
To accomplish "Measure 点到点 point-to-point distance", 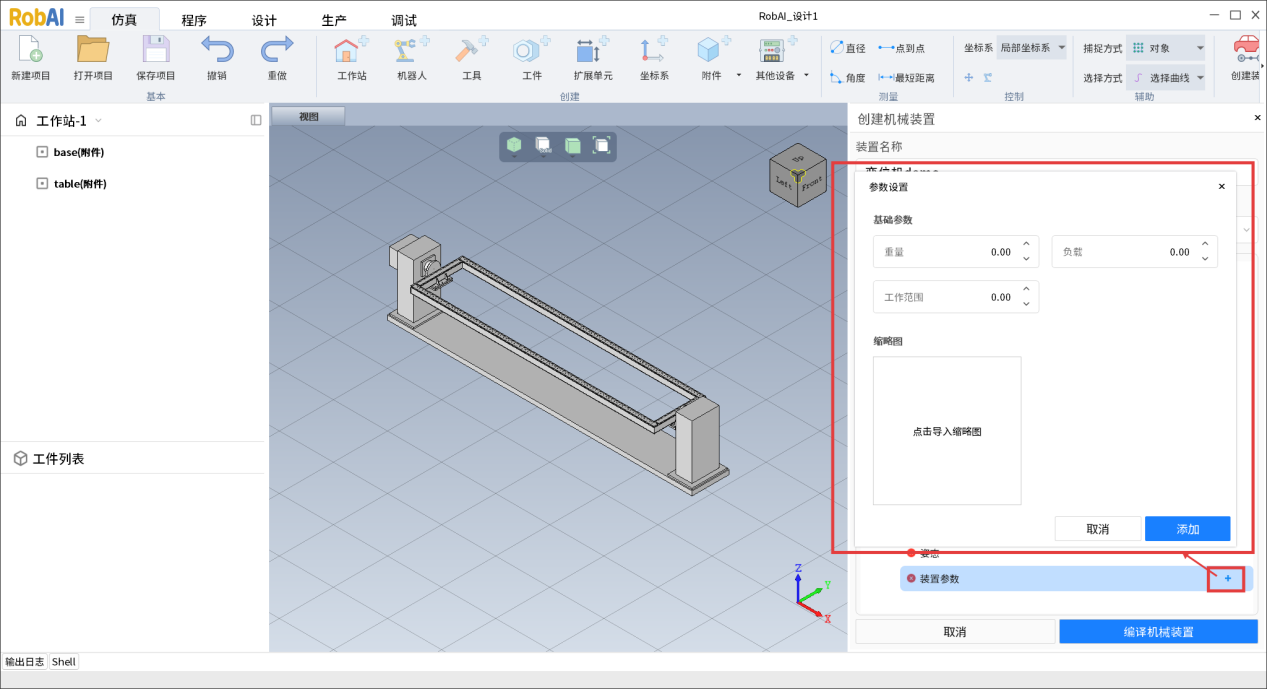I will tap(901, 48).
